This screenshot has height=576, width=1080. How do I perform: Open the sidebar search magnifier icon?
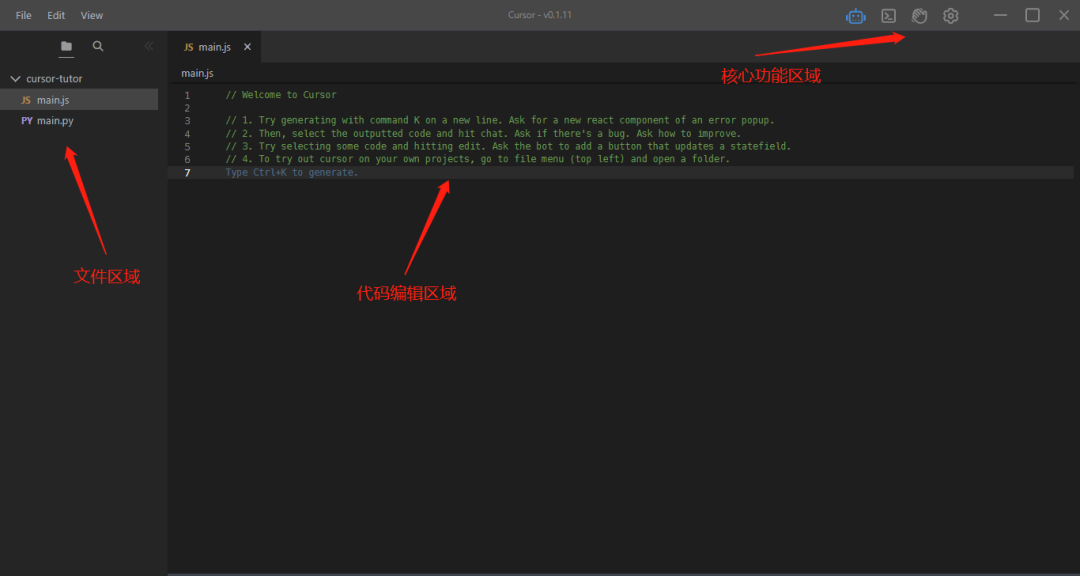[x=98, y=46]
